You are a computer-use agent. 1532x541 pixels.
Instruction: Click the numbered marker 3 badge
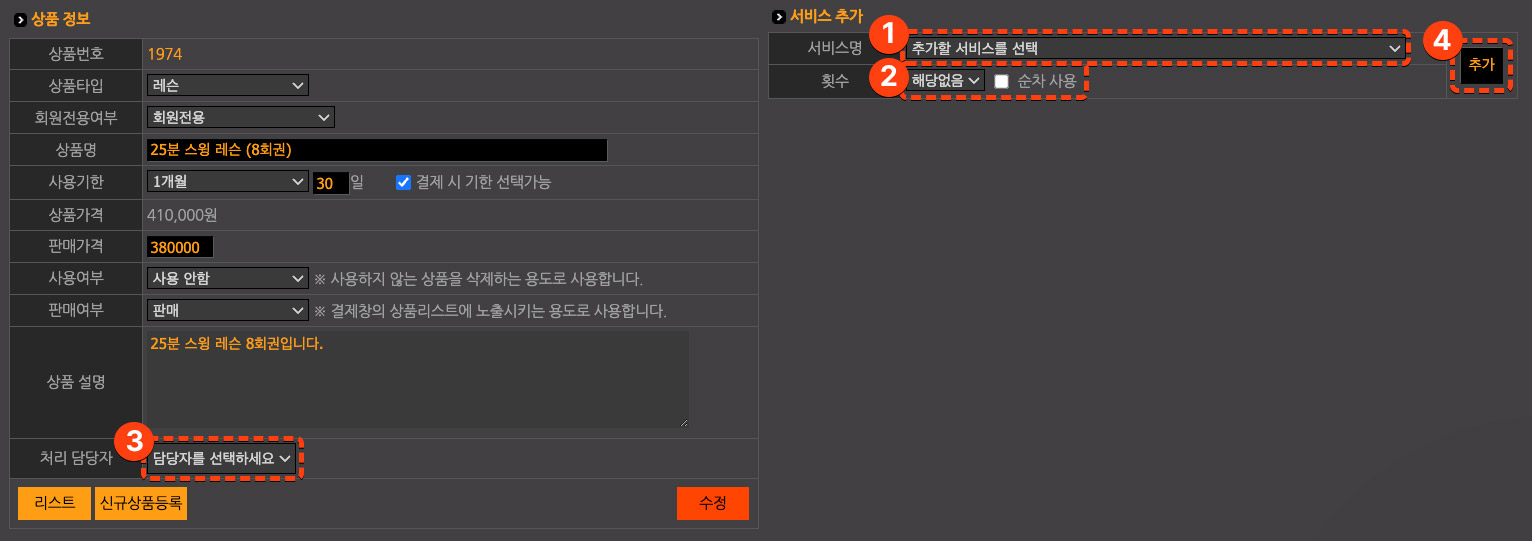pyautogui.click(x=133, y=440)
